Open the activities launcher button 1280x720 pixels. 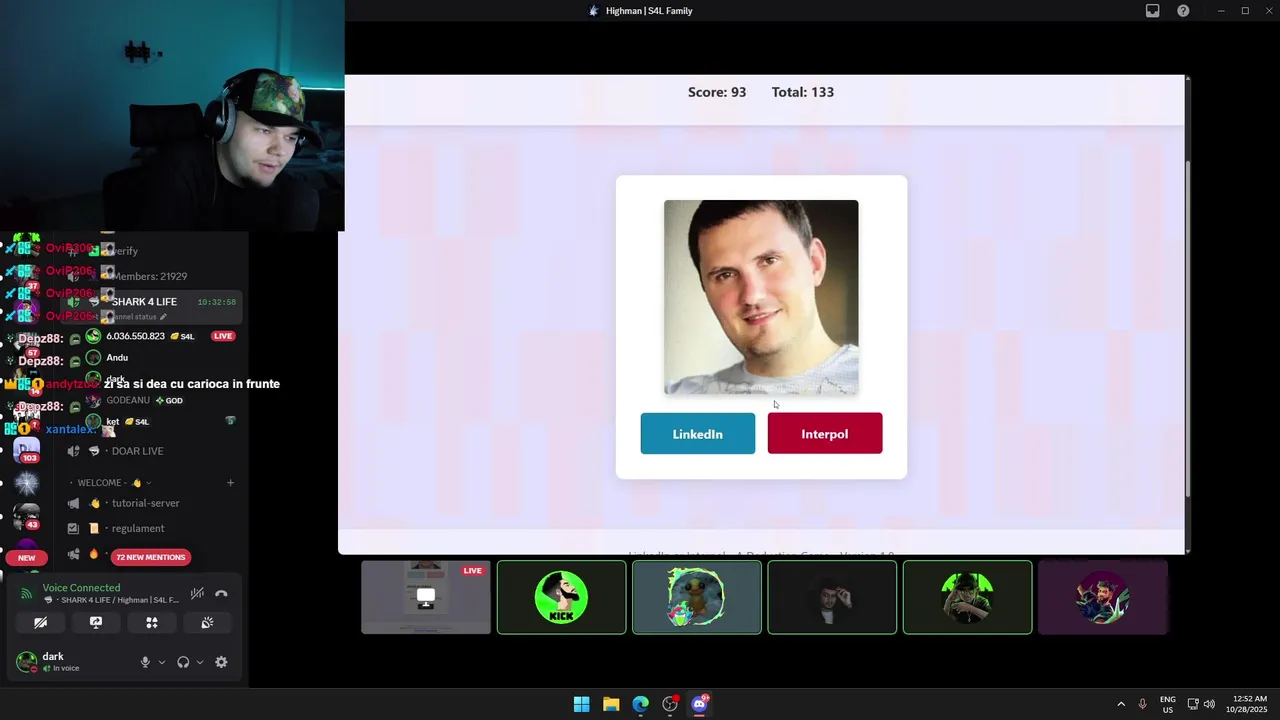152,622
